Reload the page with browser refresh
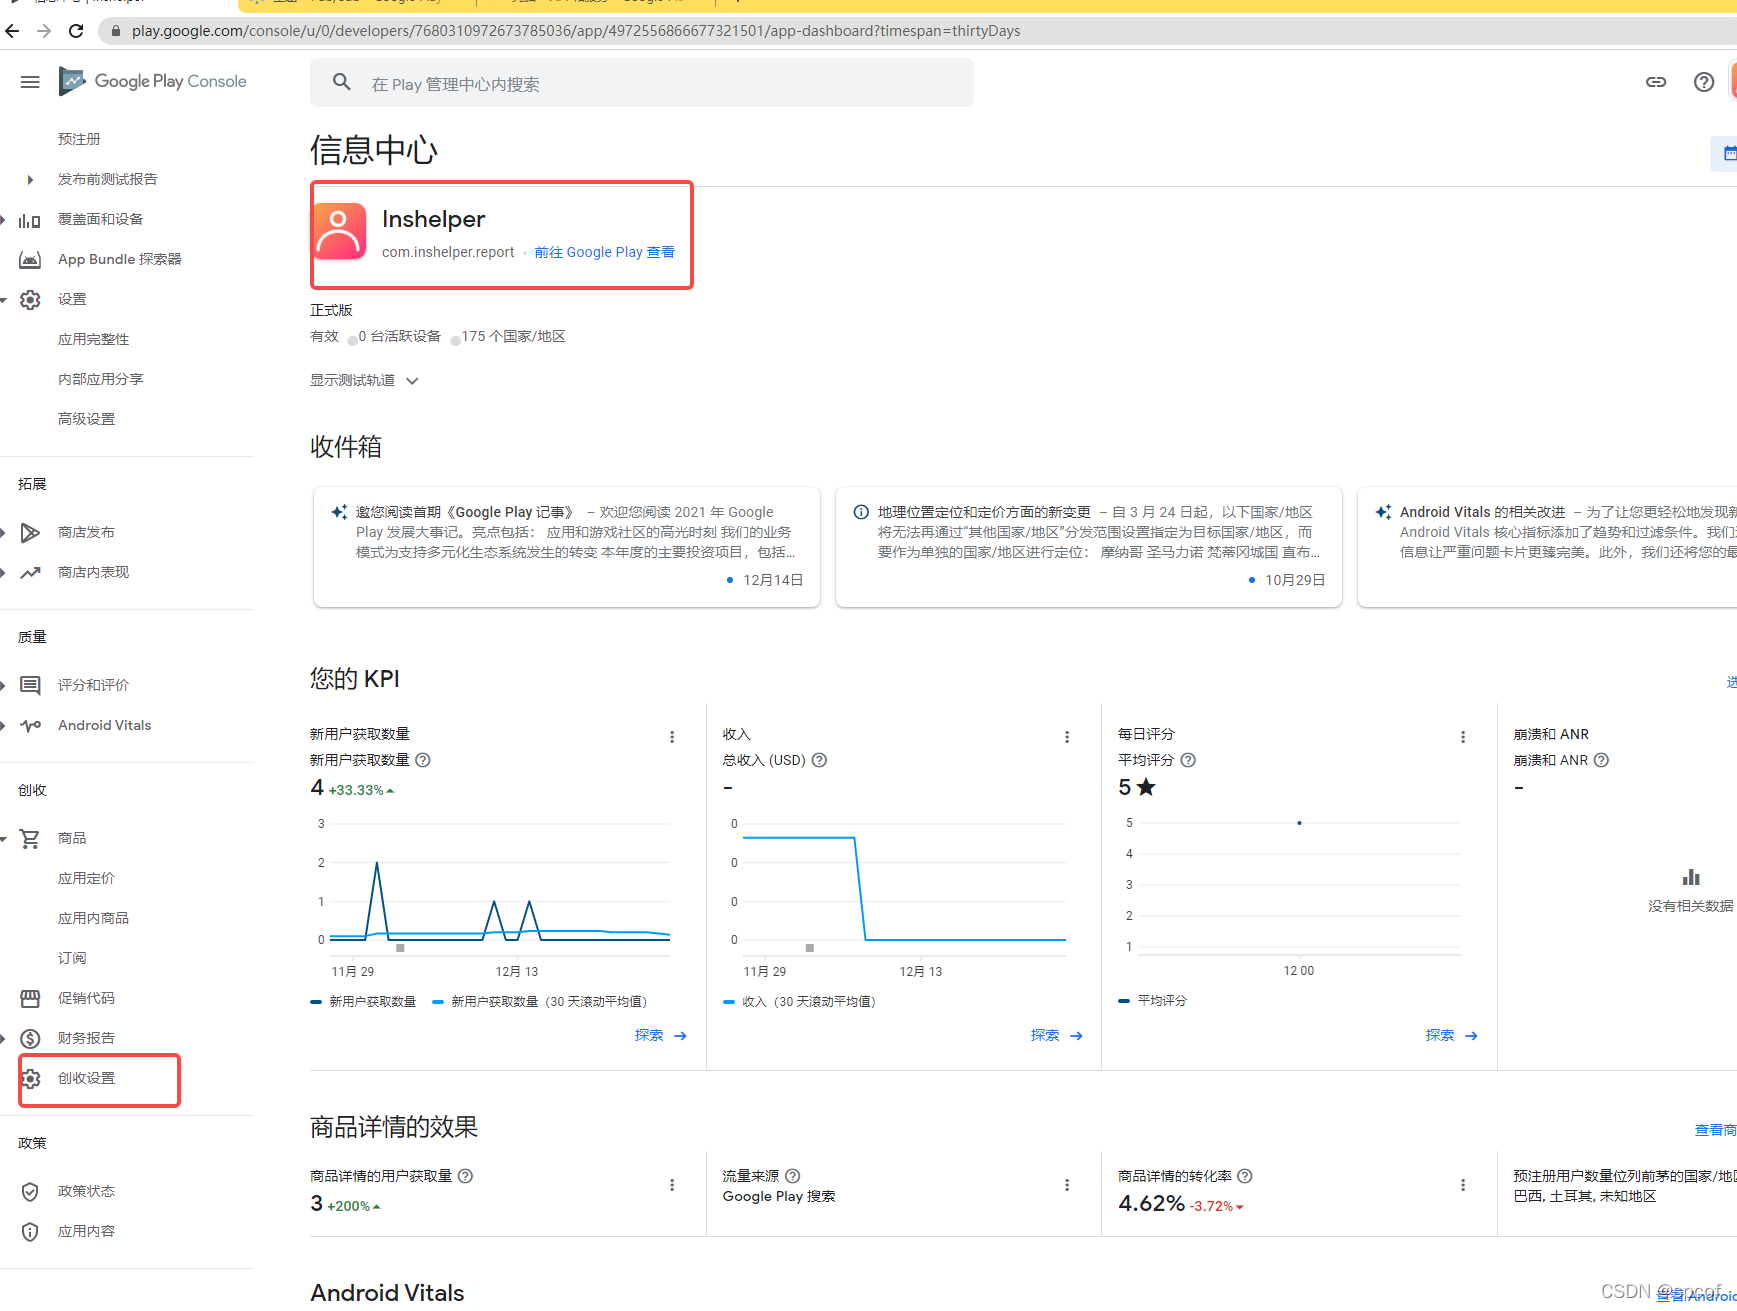The image size is (1737, 1311). [76, 31]
